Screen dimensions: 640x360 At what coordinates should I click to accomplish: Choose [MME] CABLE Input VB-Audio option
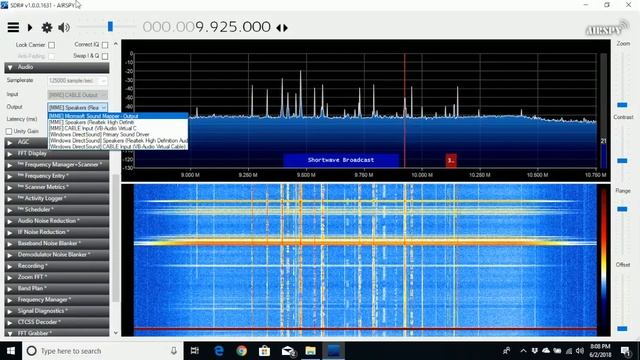point(118,128)
